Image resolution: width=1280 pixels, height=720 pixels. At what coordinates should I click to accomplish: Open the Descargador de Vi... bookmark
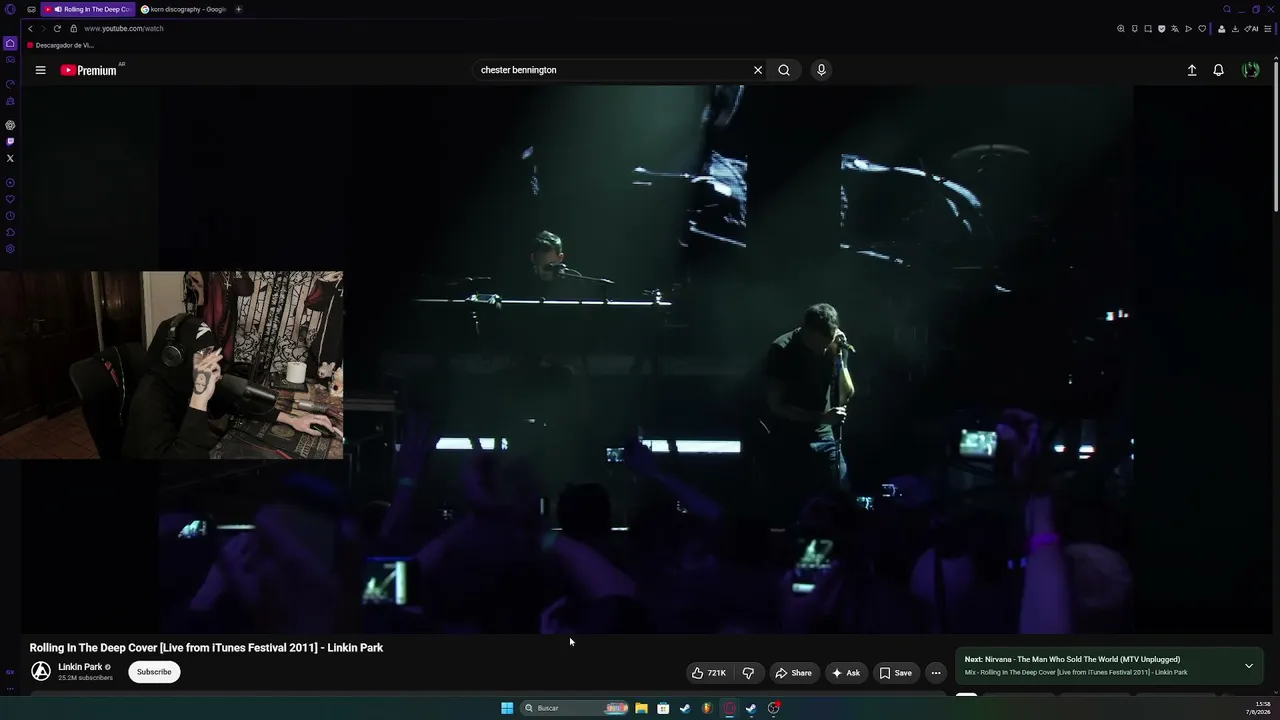[x=61, y=45]
